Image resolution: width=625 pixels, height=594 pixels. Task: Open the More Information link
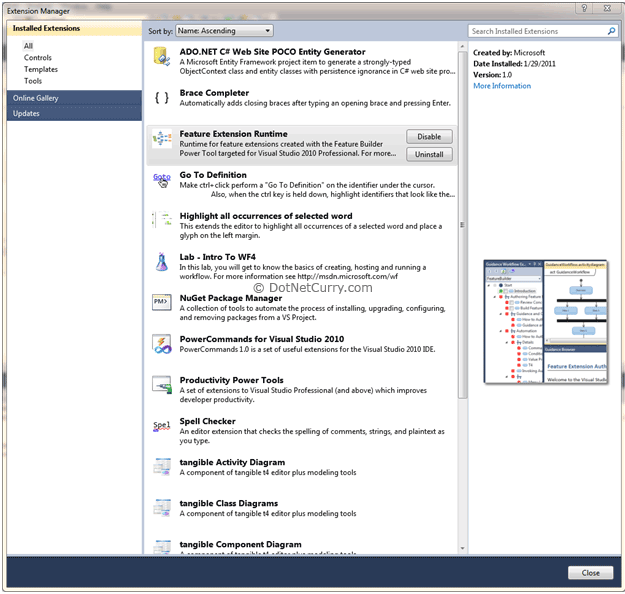(502, 86)
